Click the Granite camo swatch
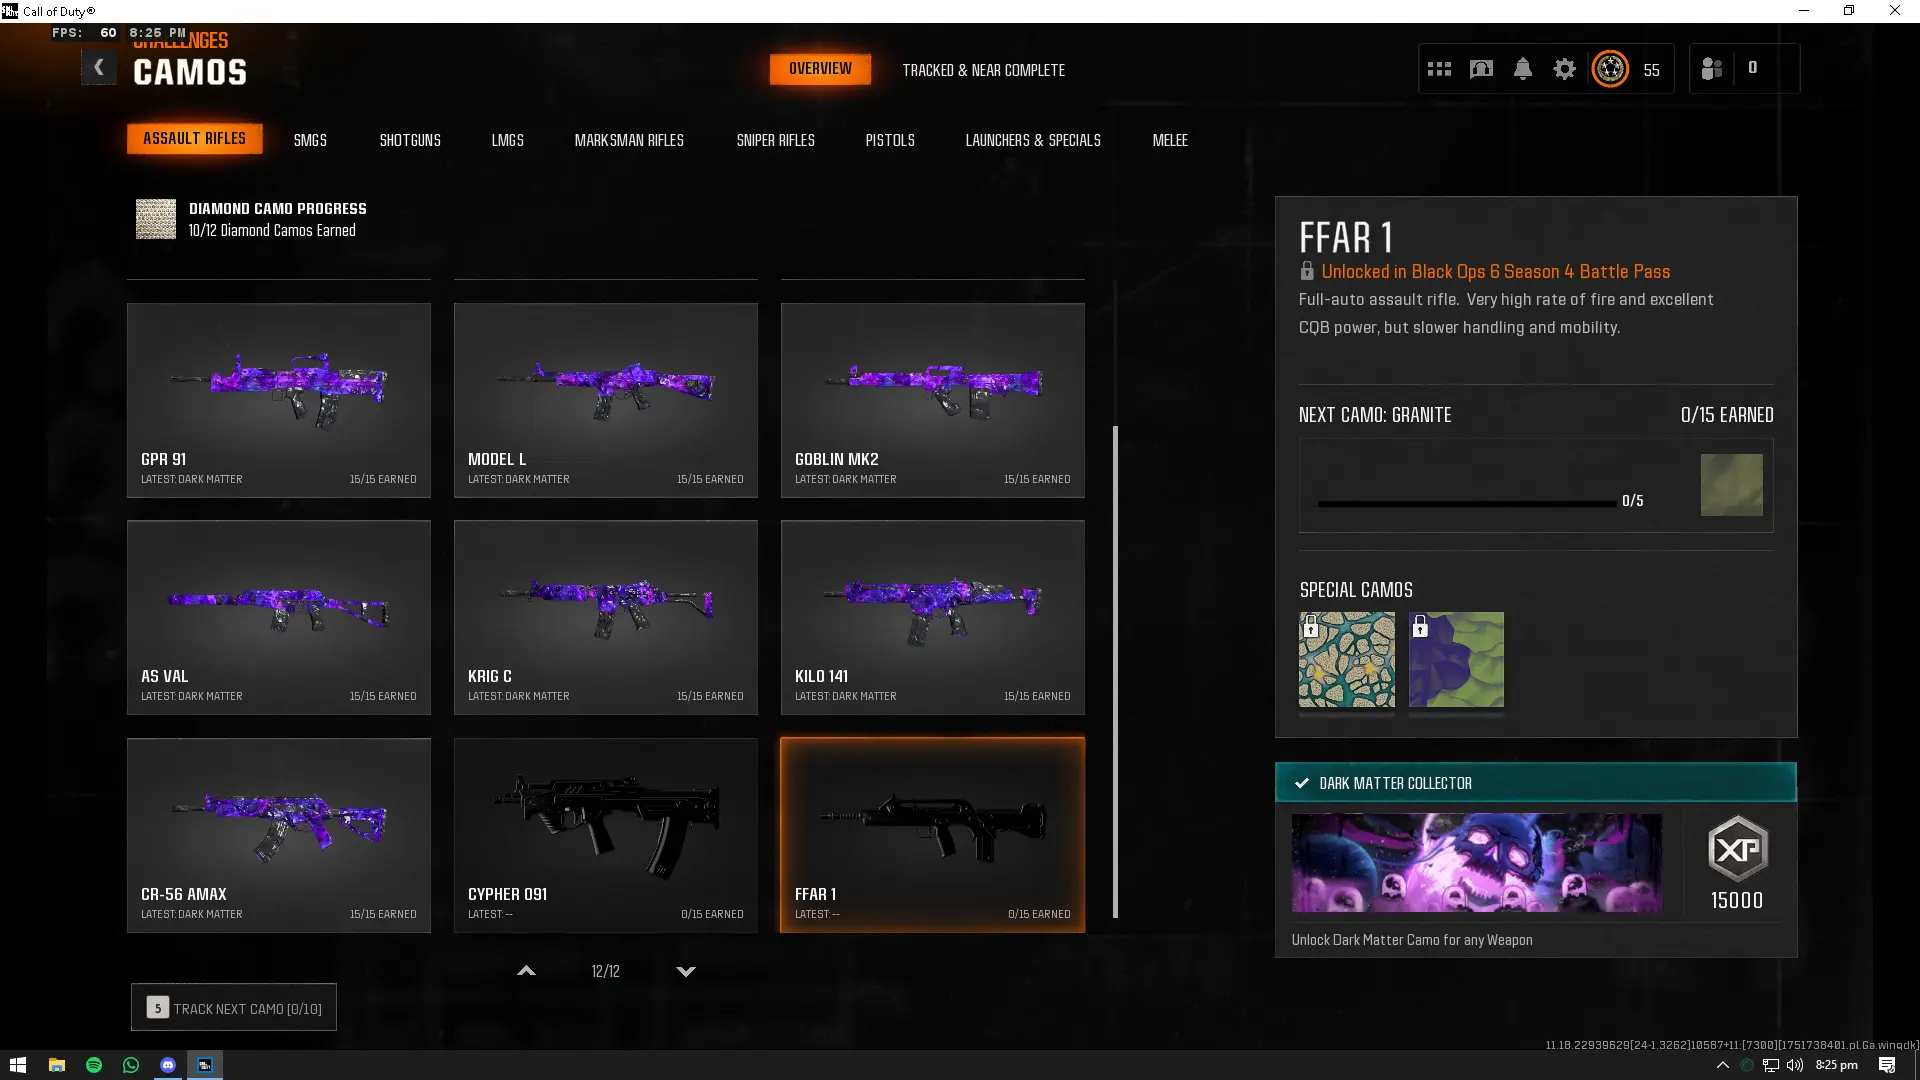The height and width of the screenshot is (1080, 1920). [x=1731, y=485]
